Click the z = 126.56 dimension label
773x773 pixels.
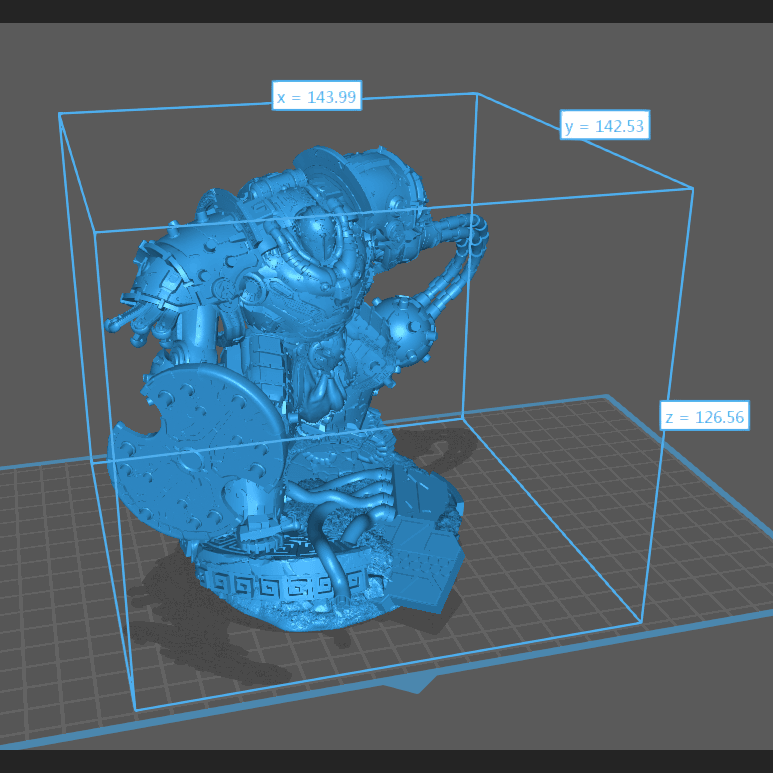pyautogui.click(x=705, y=417)
